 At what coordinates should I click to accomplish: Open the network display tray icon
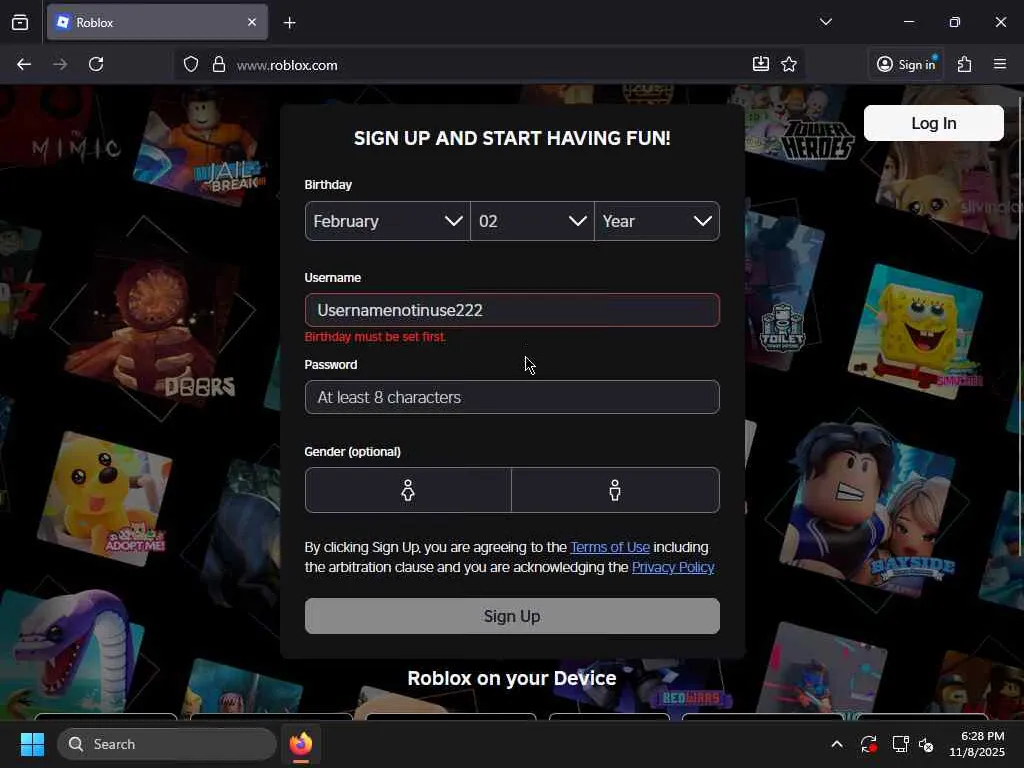(901, 744)
